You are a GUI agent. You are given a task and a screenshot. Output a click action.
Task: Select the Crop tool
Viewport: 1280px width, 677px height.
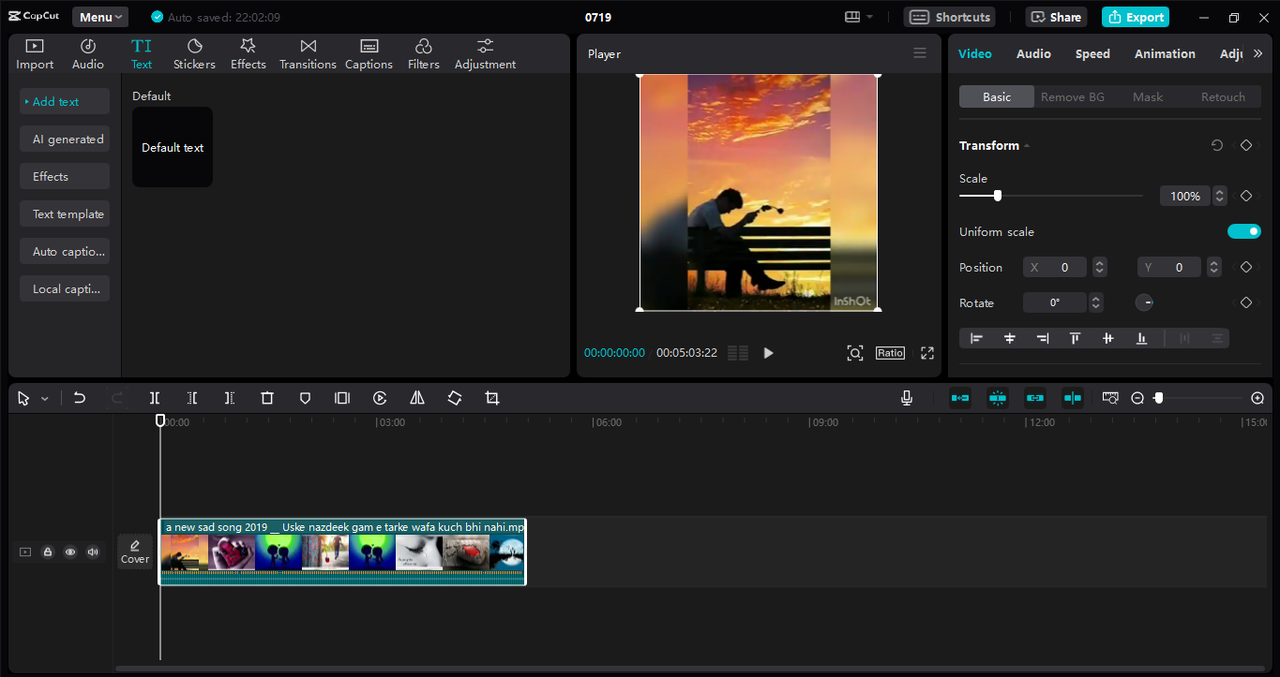[x=492, y=398]
